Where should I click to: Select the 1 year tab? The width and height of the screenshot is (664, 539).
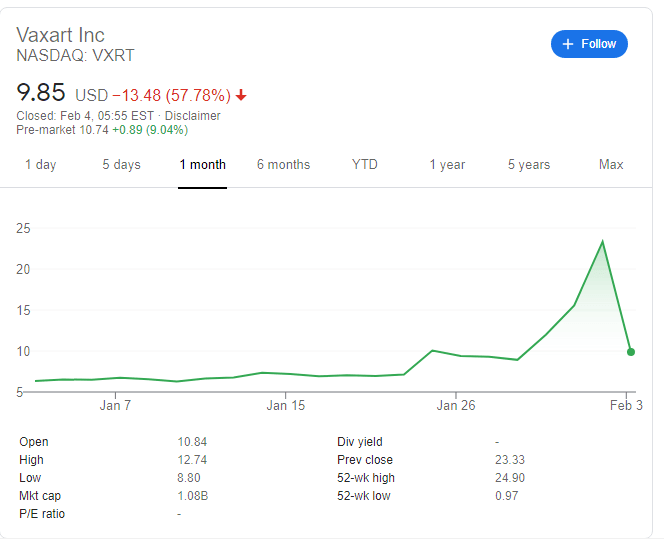[447, 165]
